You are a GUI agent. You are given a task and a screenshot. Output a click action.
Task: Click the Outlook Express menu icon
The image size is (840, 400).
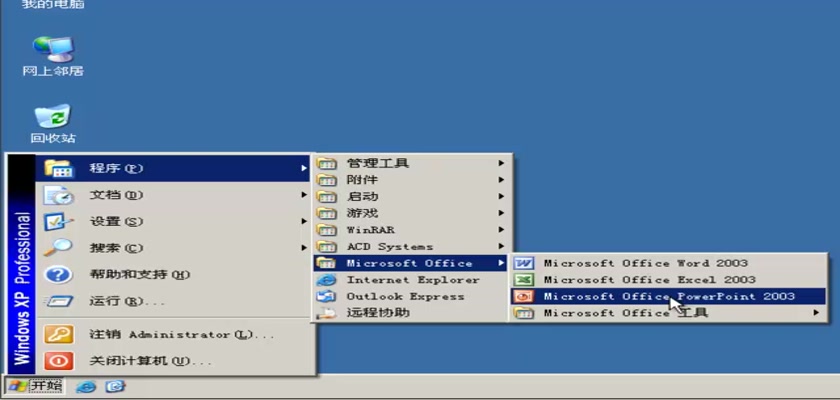(x=326, y=296)
